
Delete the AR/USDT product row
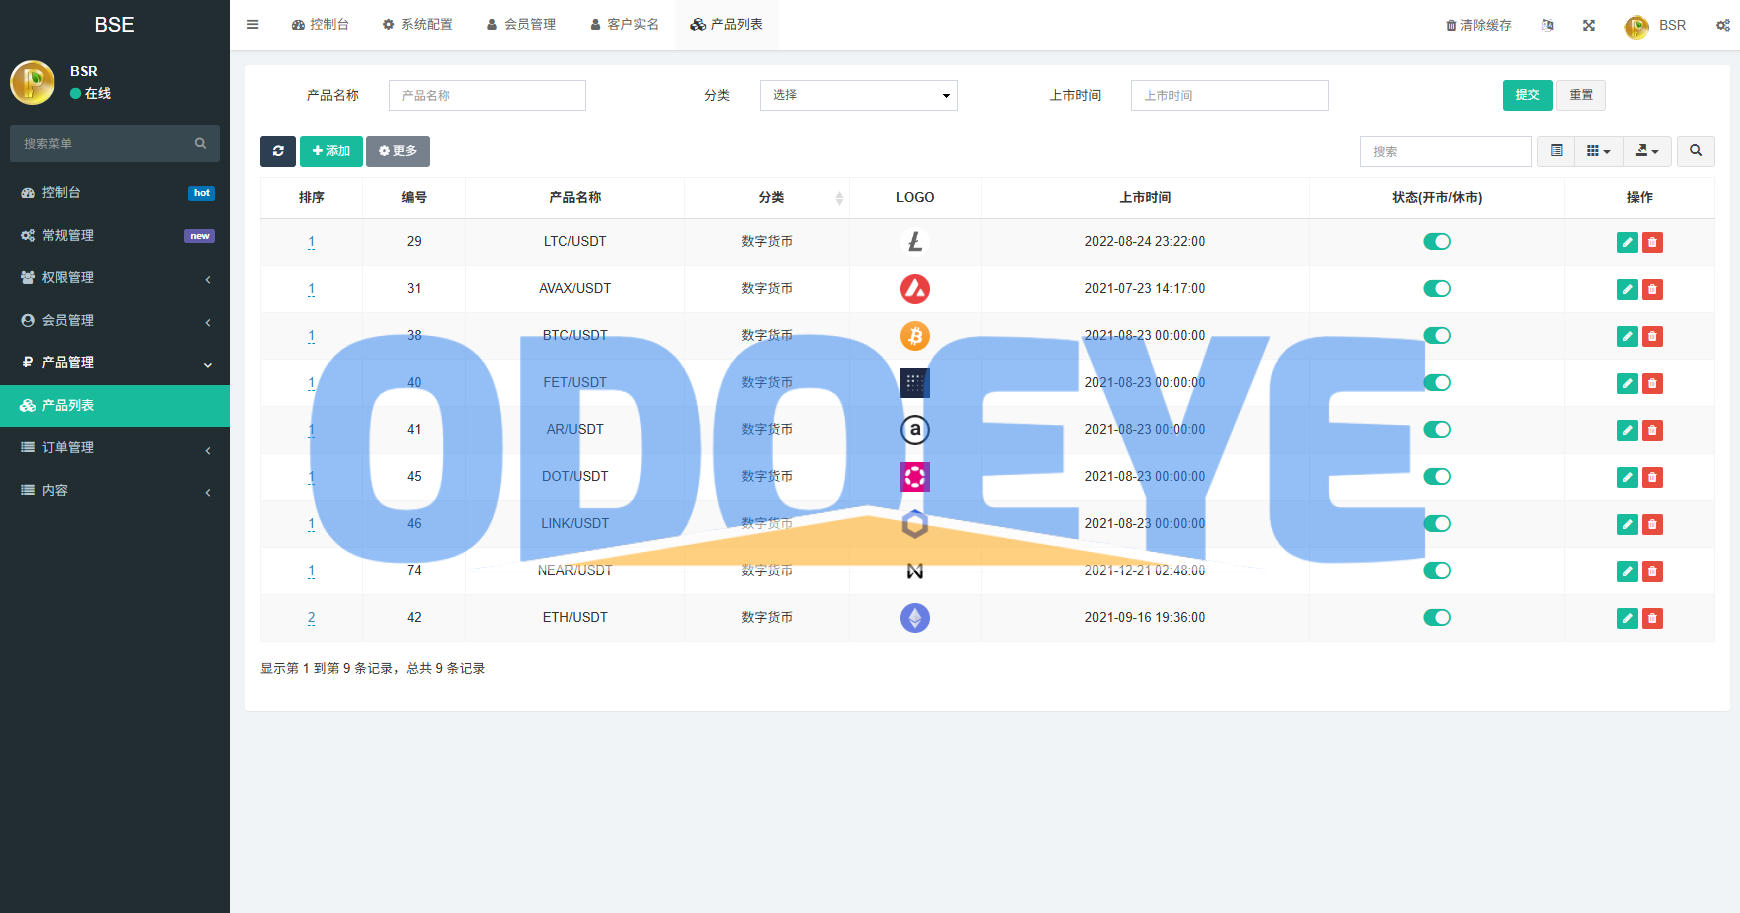(x=1652, y=430)
